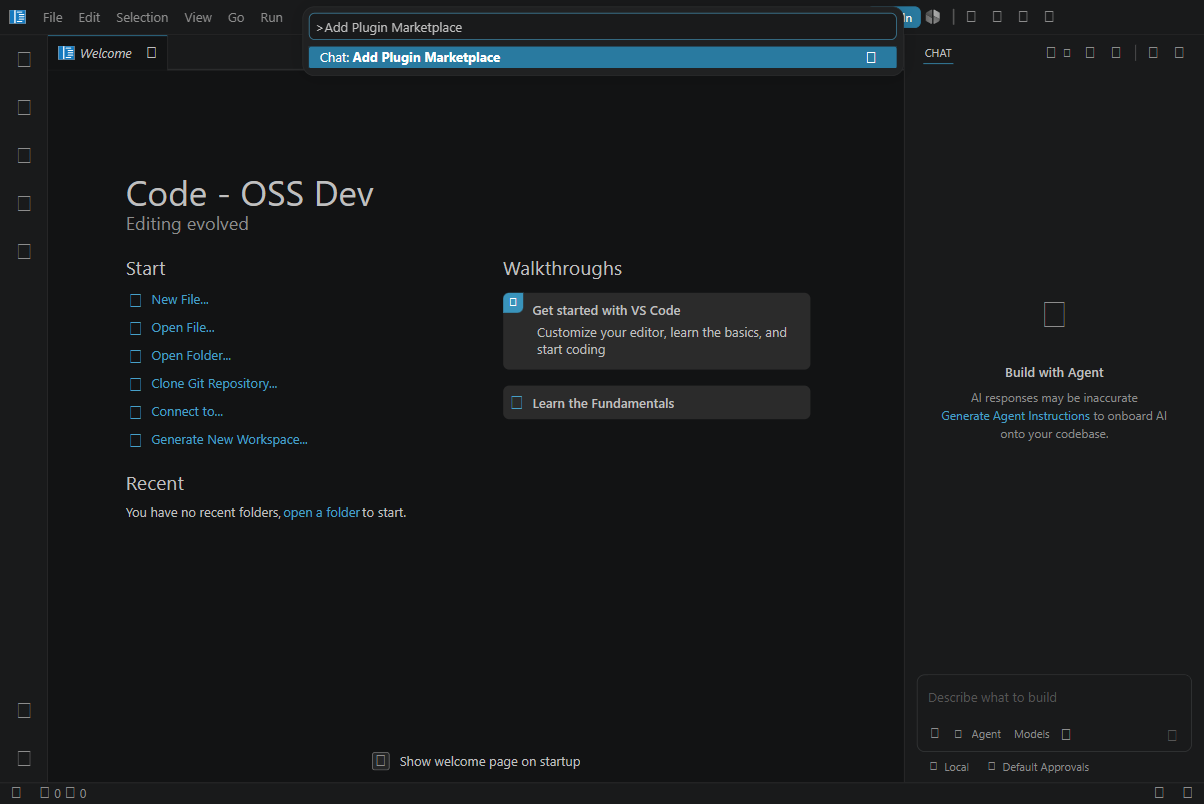This screenshot has width=1204, height=804.
Task: Open the File menu
Action: pos(53,17)
